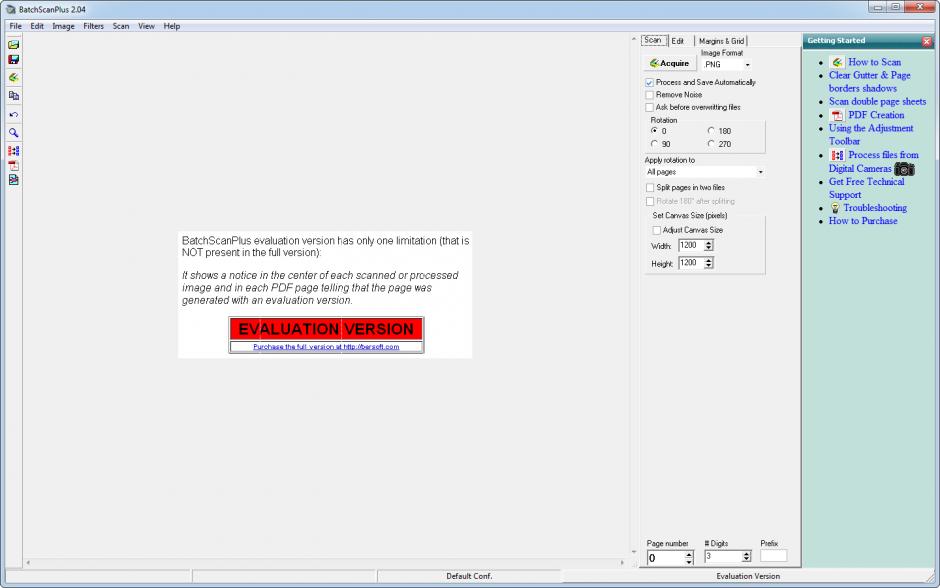Click the scan icon next to How to Scan
Screen dimensions: 940x588
pos(837,62)
